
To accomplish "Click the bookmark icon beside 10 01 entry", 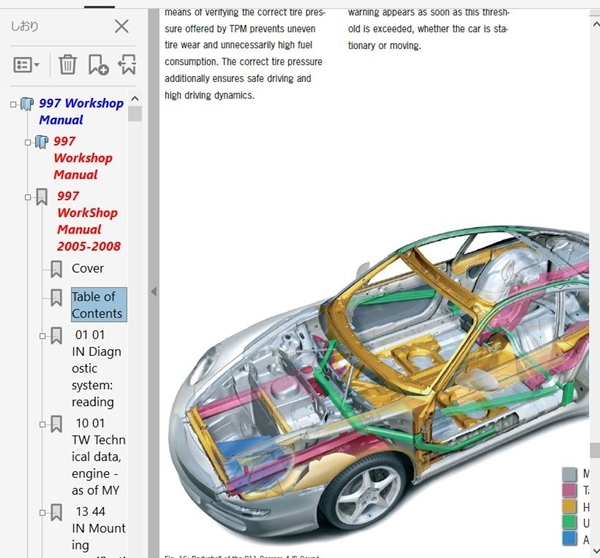I will pos(56,424).
